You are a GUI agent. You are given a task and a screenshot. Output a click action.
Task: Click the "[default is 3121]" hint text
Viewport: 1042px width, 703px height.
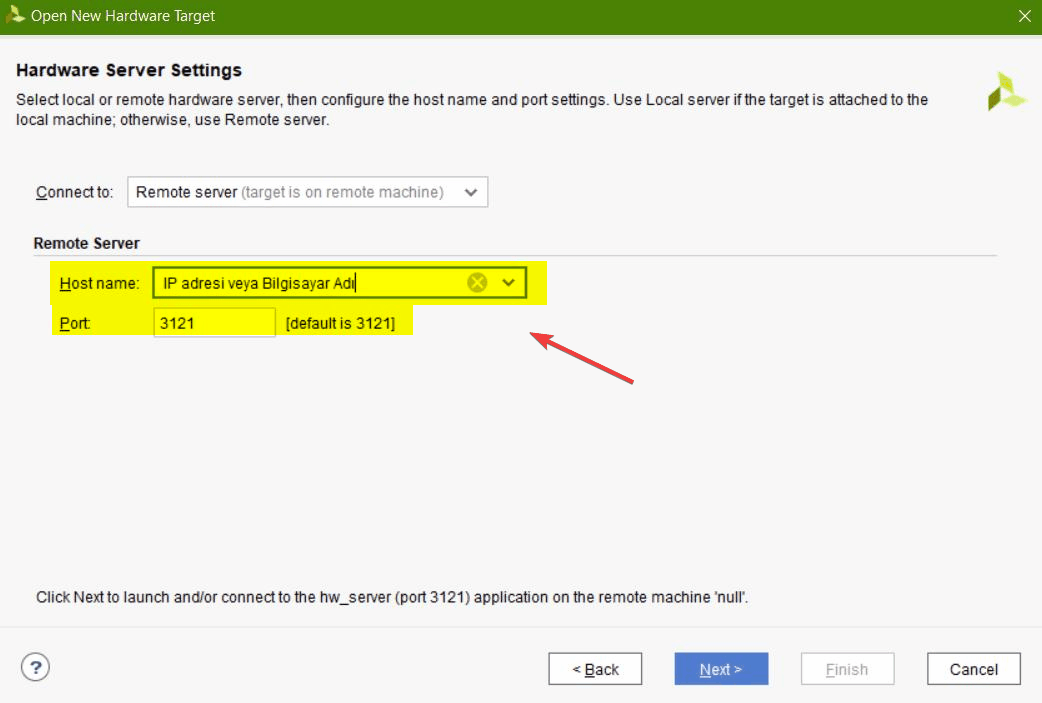tap(340, 323)
